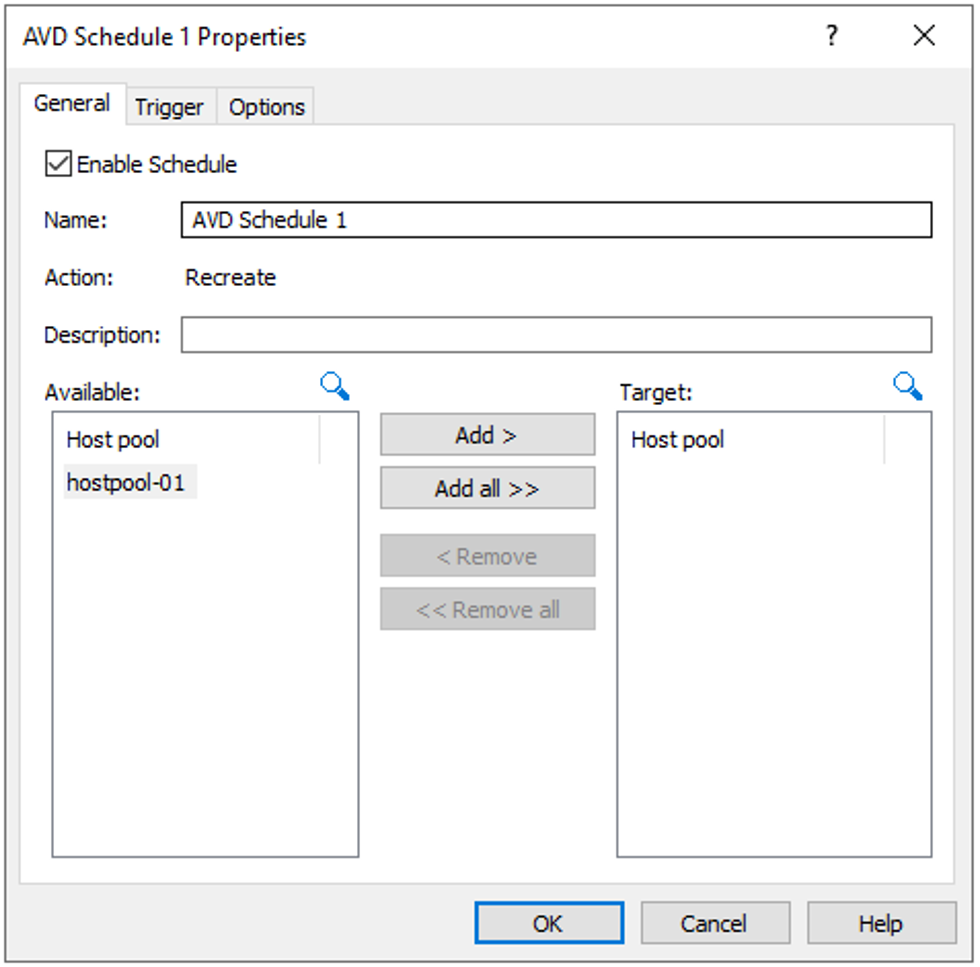The width and height of the screenshot is (980, 967).
Task: Click the Add > button
Action: (x=488, y=435)
